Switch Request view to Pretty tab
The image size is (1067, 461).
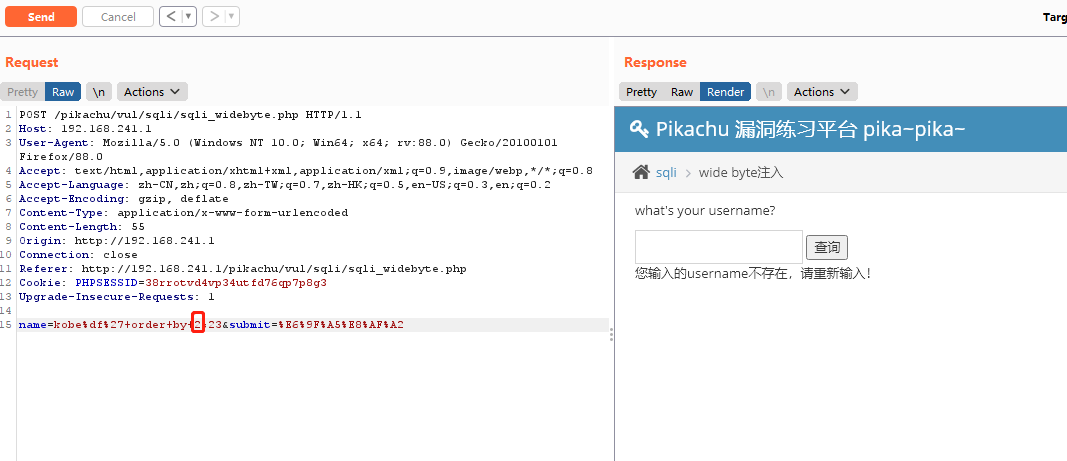tap(22, 92)
